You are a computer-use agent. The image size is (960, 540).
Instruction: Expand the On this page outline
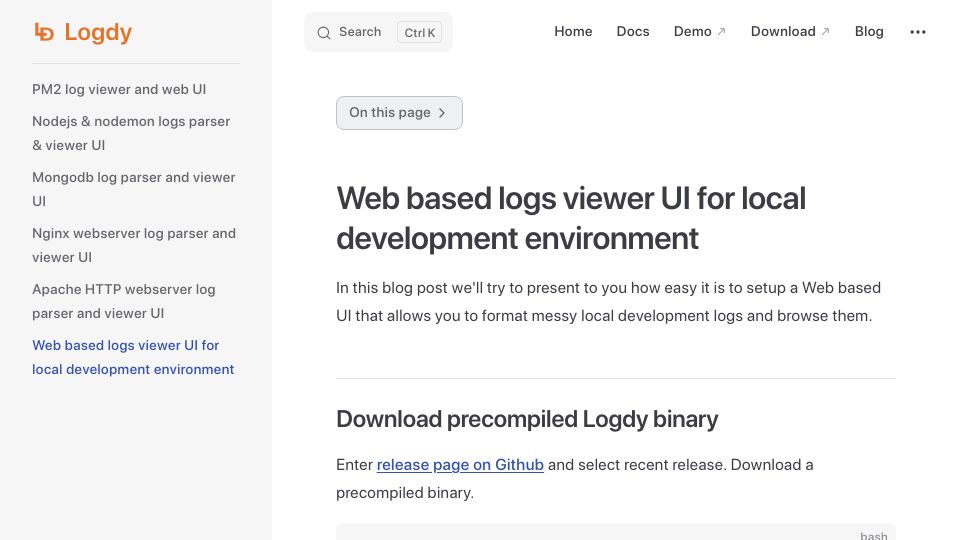click(399, 113)
